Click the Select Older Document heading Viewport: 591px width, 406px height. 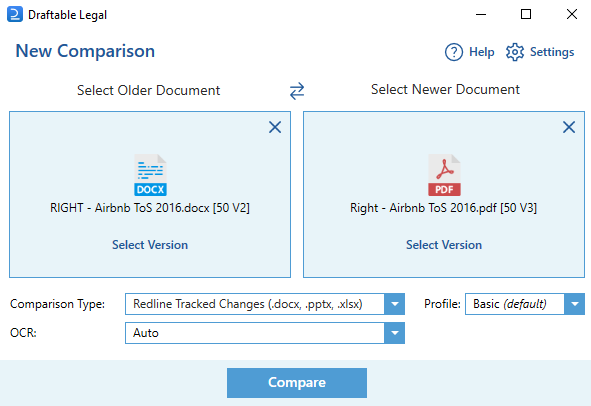point(149,90)
